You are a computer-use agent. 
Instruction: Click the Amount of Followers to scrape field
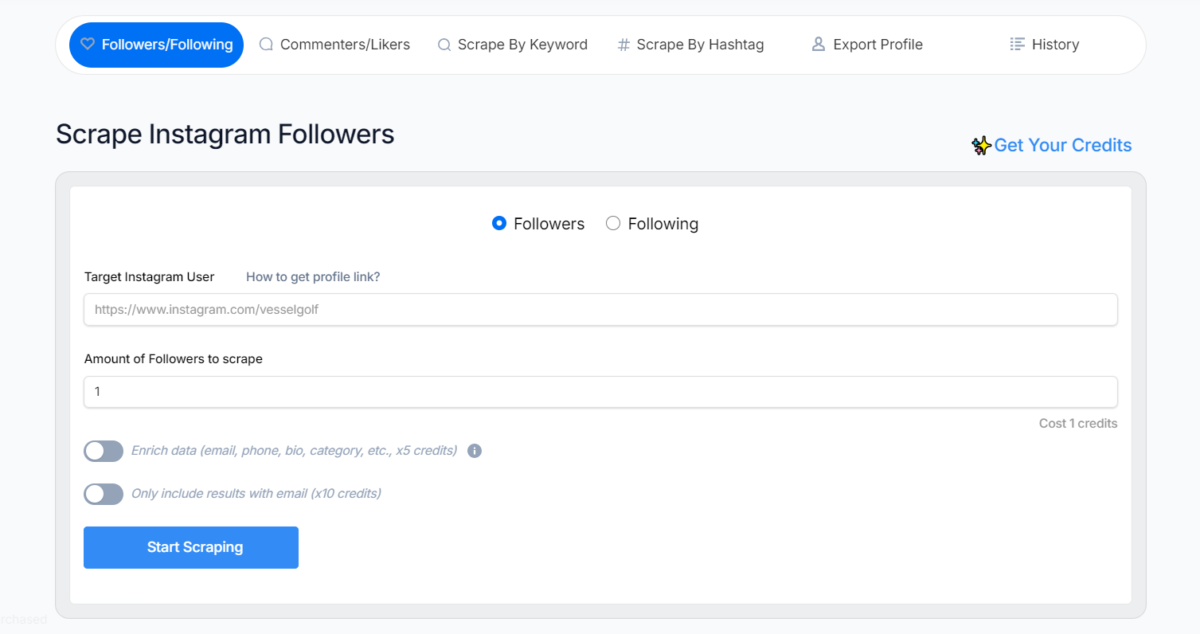click(600, 392)
